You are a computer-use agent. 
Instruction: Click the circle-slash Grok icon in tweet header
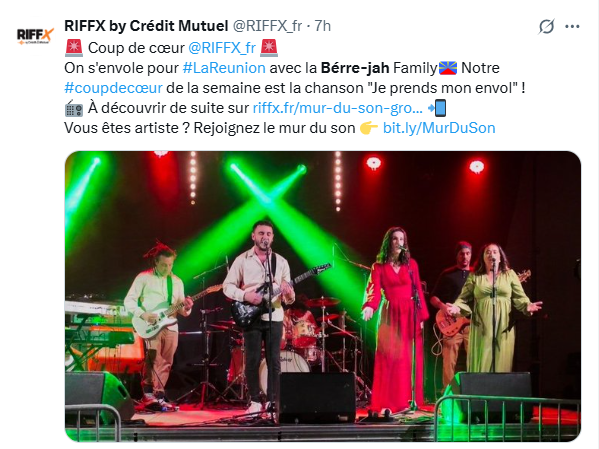click(546, 27)
